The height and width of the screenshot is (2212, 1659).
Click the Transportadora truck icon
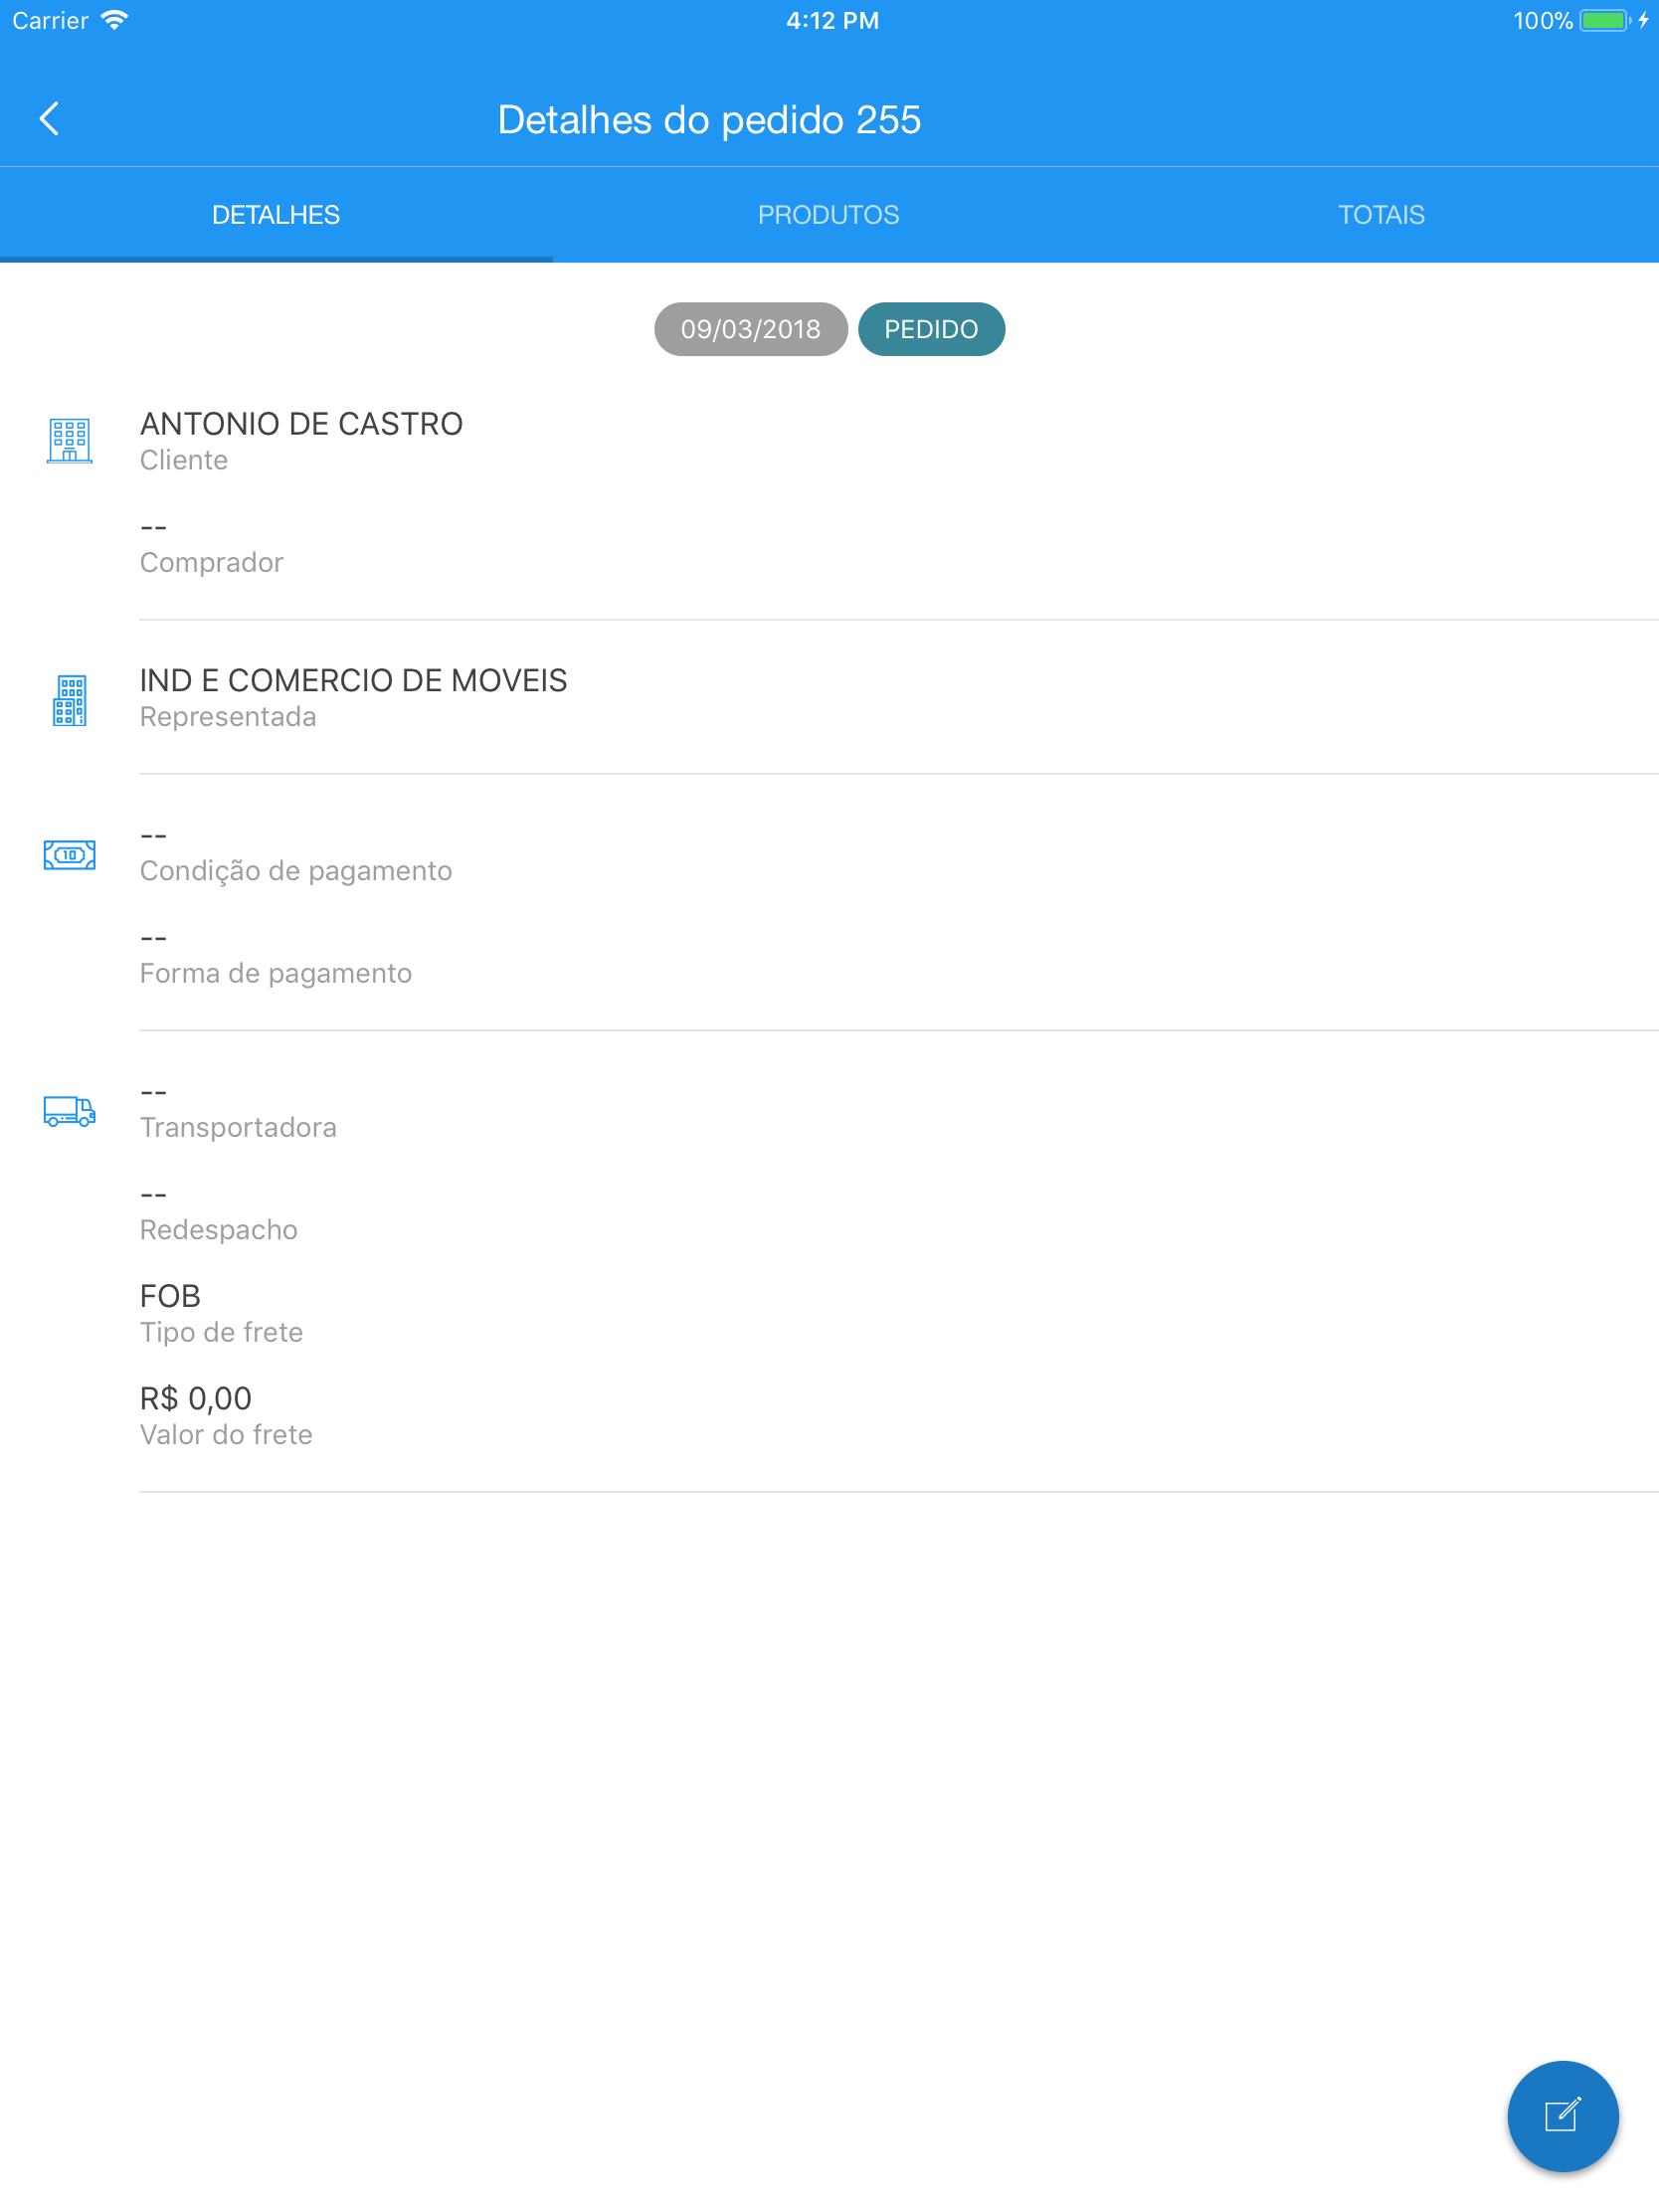(70, 1112)
